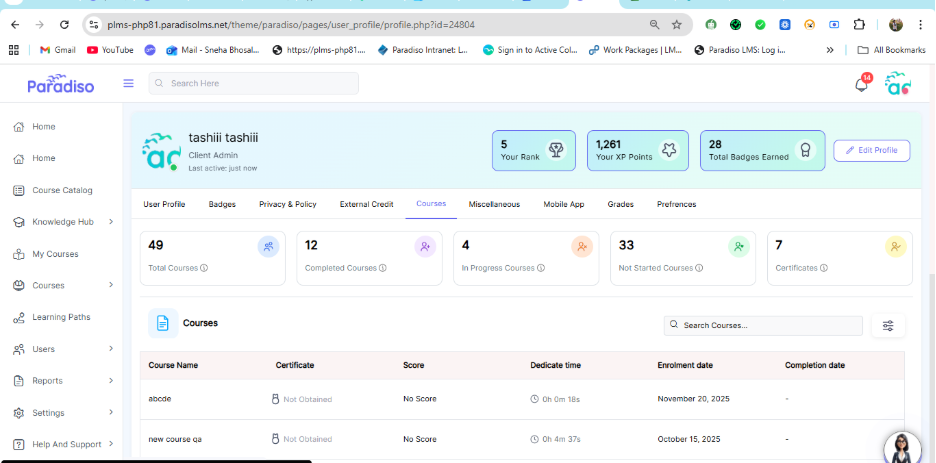The height and width of the screenshot is (463, 936).
Task: Switch to the Badges tab
Action: (x=222, y=204)
